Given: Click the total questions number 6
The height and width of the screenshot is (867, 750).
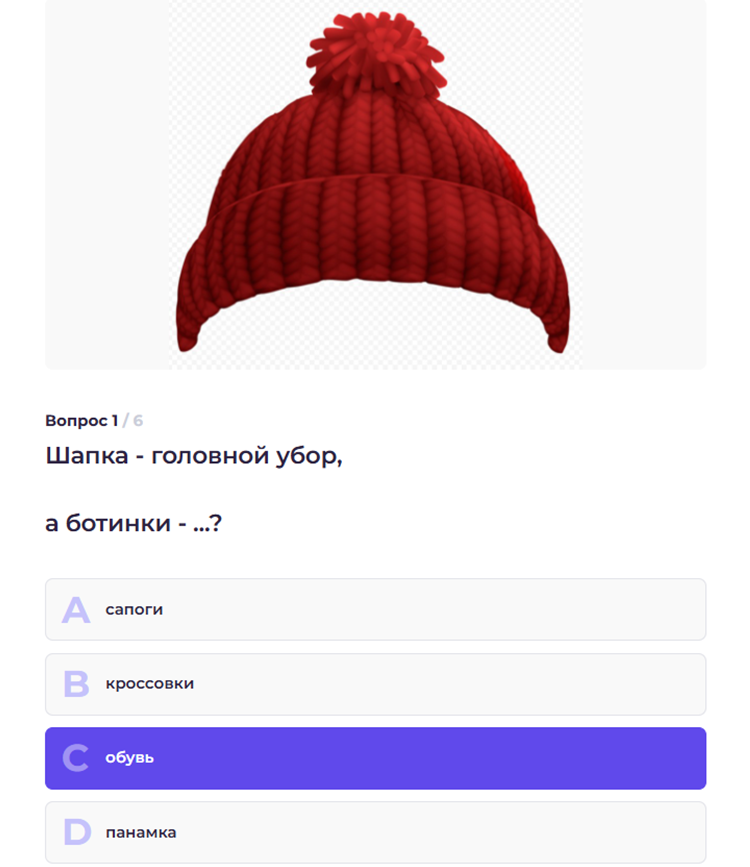Looking at the screenshot, I should [x=138, y=421].
